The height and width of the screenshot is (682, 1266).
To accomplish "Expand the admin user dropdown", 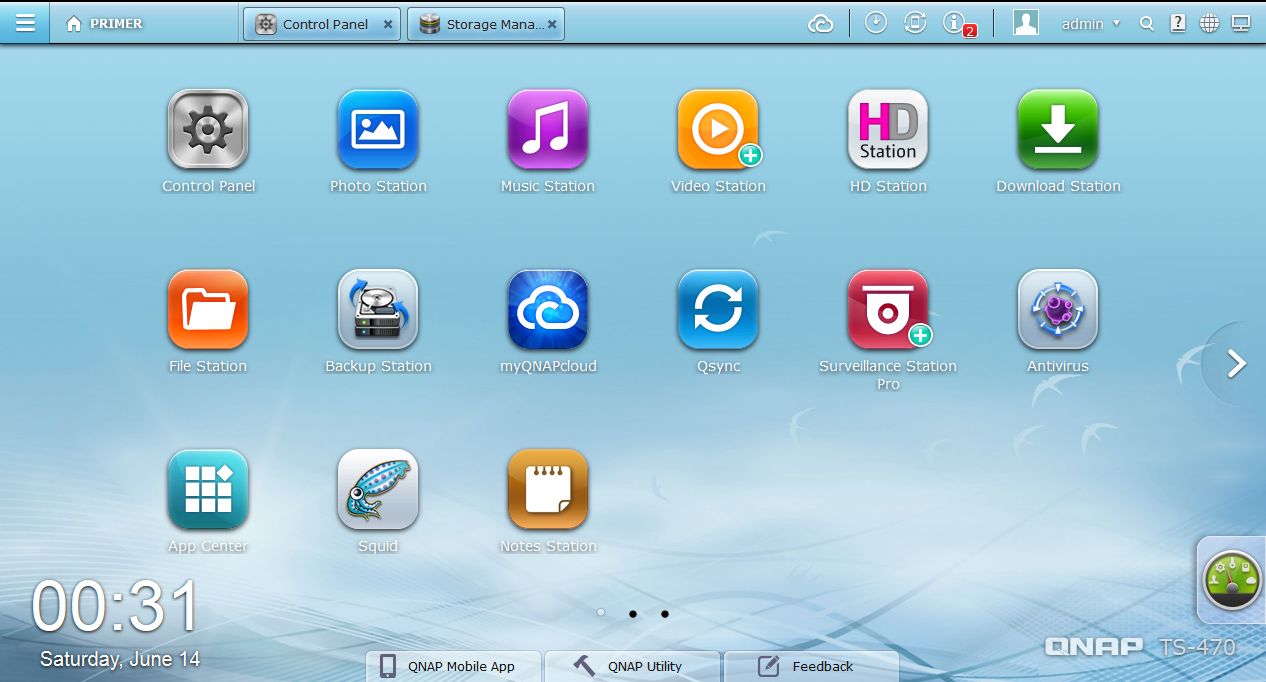I will pyautogui.click(x=1090, y=24).
